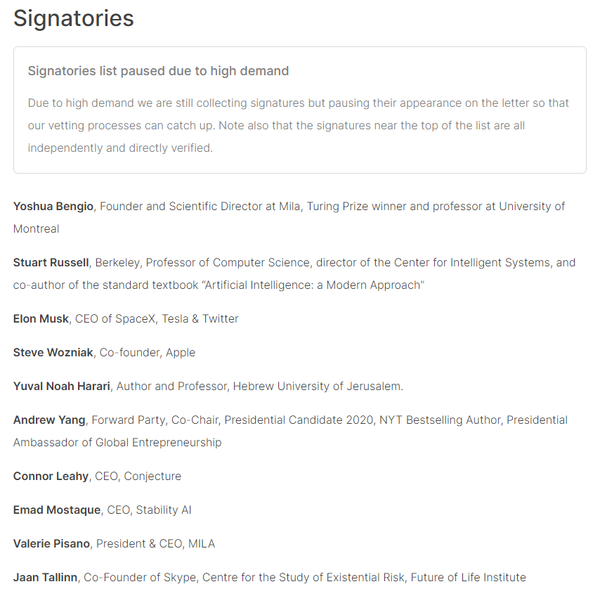The height and width of the screenshot is (596, 600).
Task: Click the 'Signatories list paused' notice title
Action: click(x=158, y=71)
